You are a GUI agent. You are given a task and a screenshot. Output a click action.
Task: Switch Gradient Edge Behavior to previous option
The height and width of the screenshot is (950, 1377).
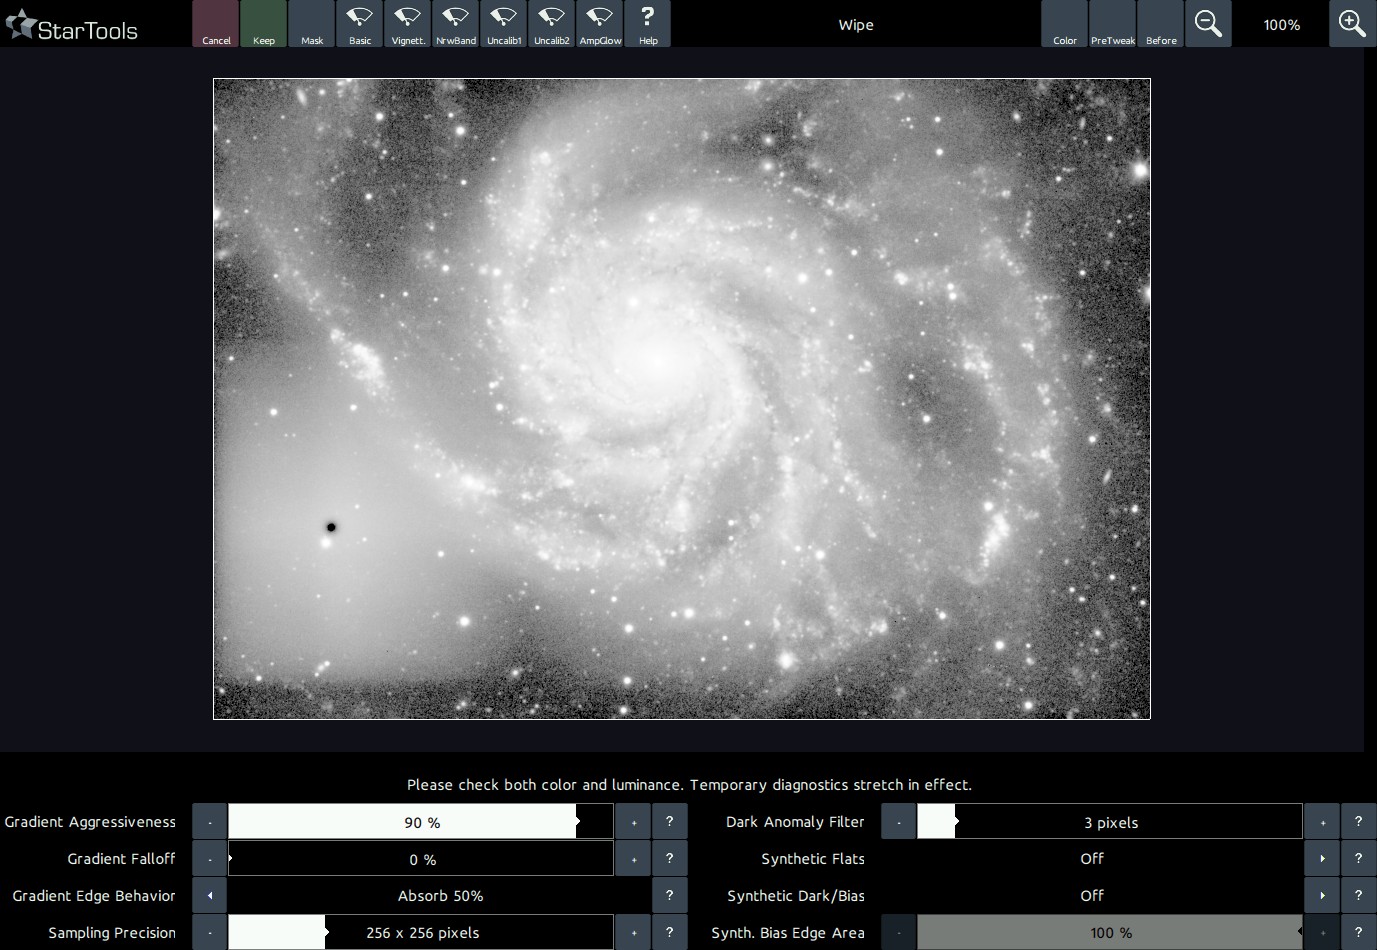click(210, 896)
